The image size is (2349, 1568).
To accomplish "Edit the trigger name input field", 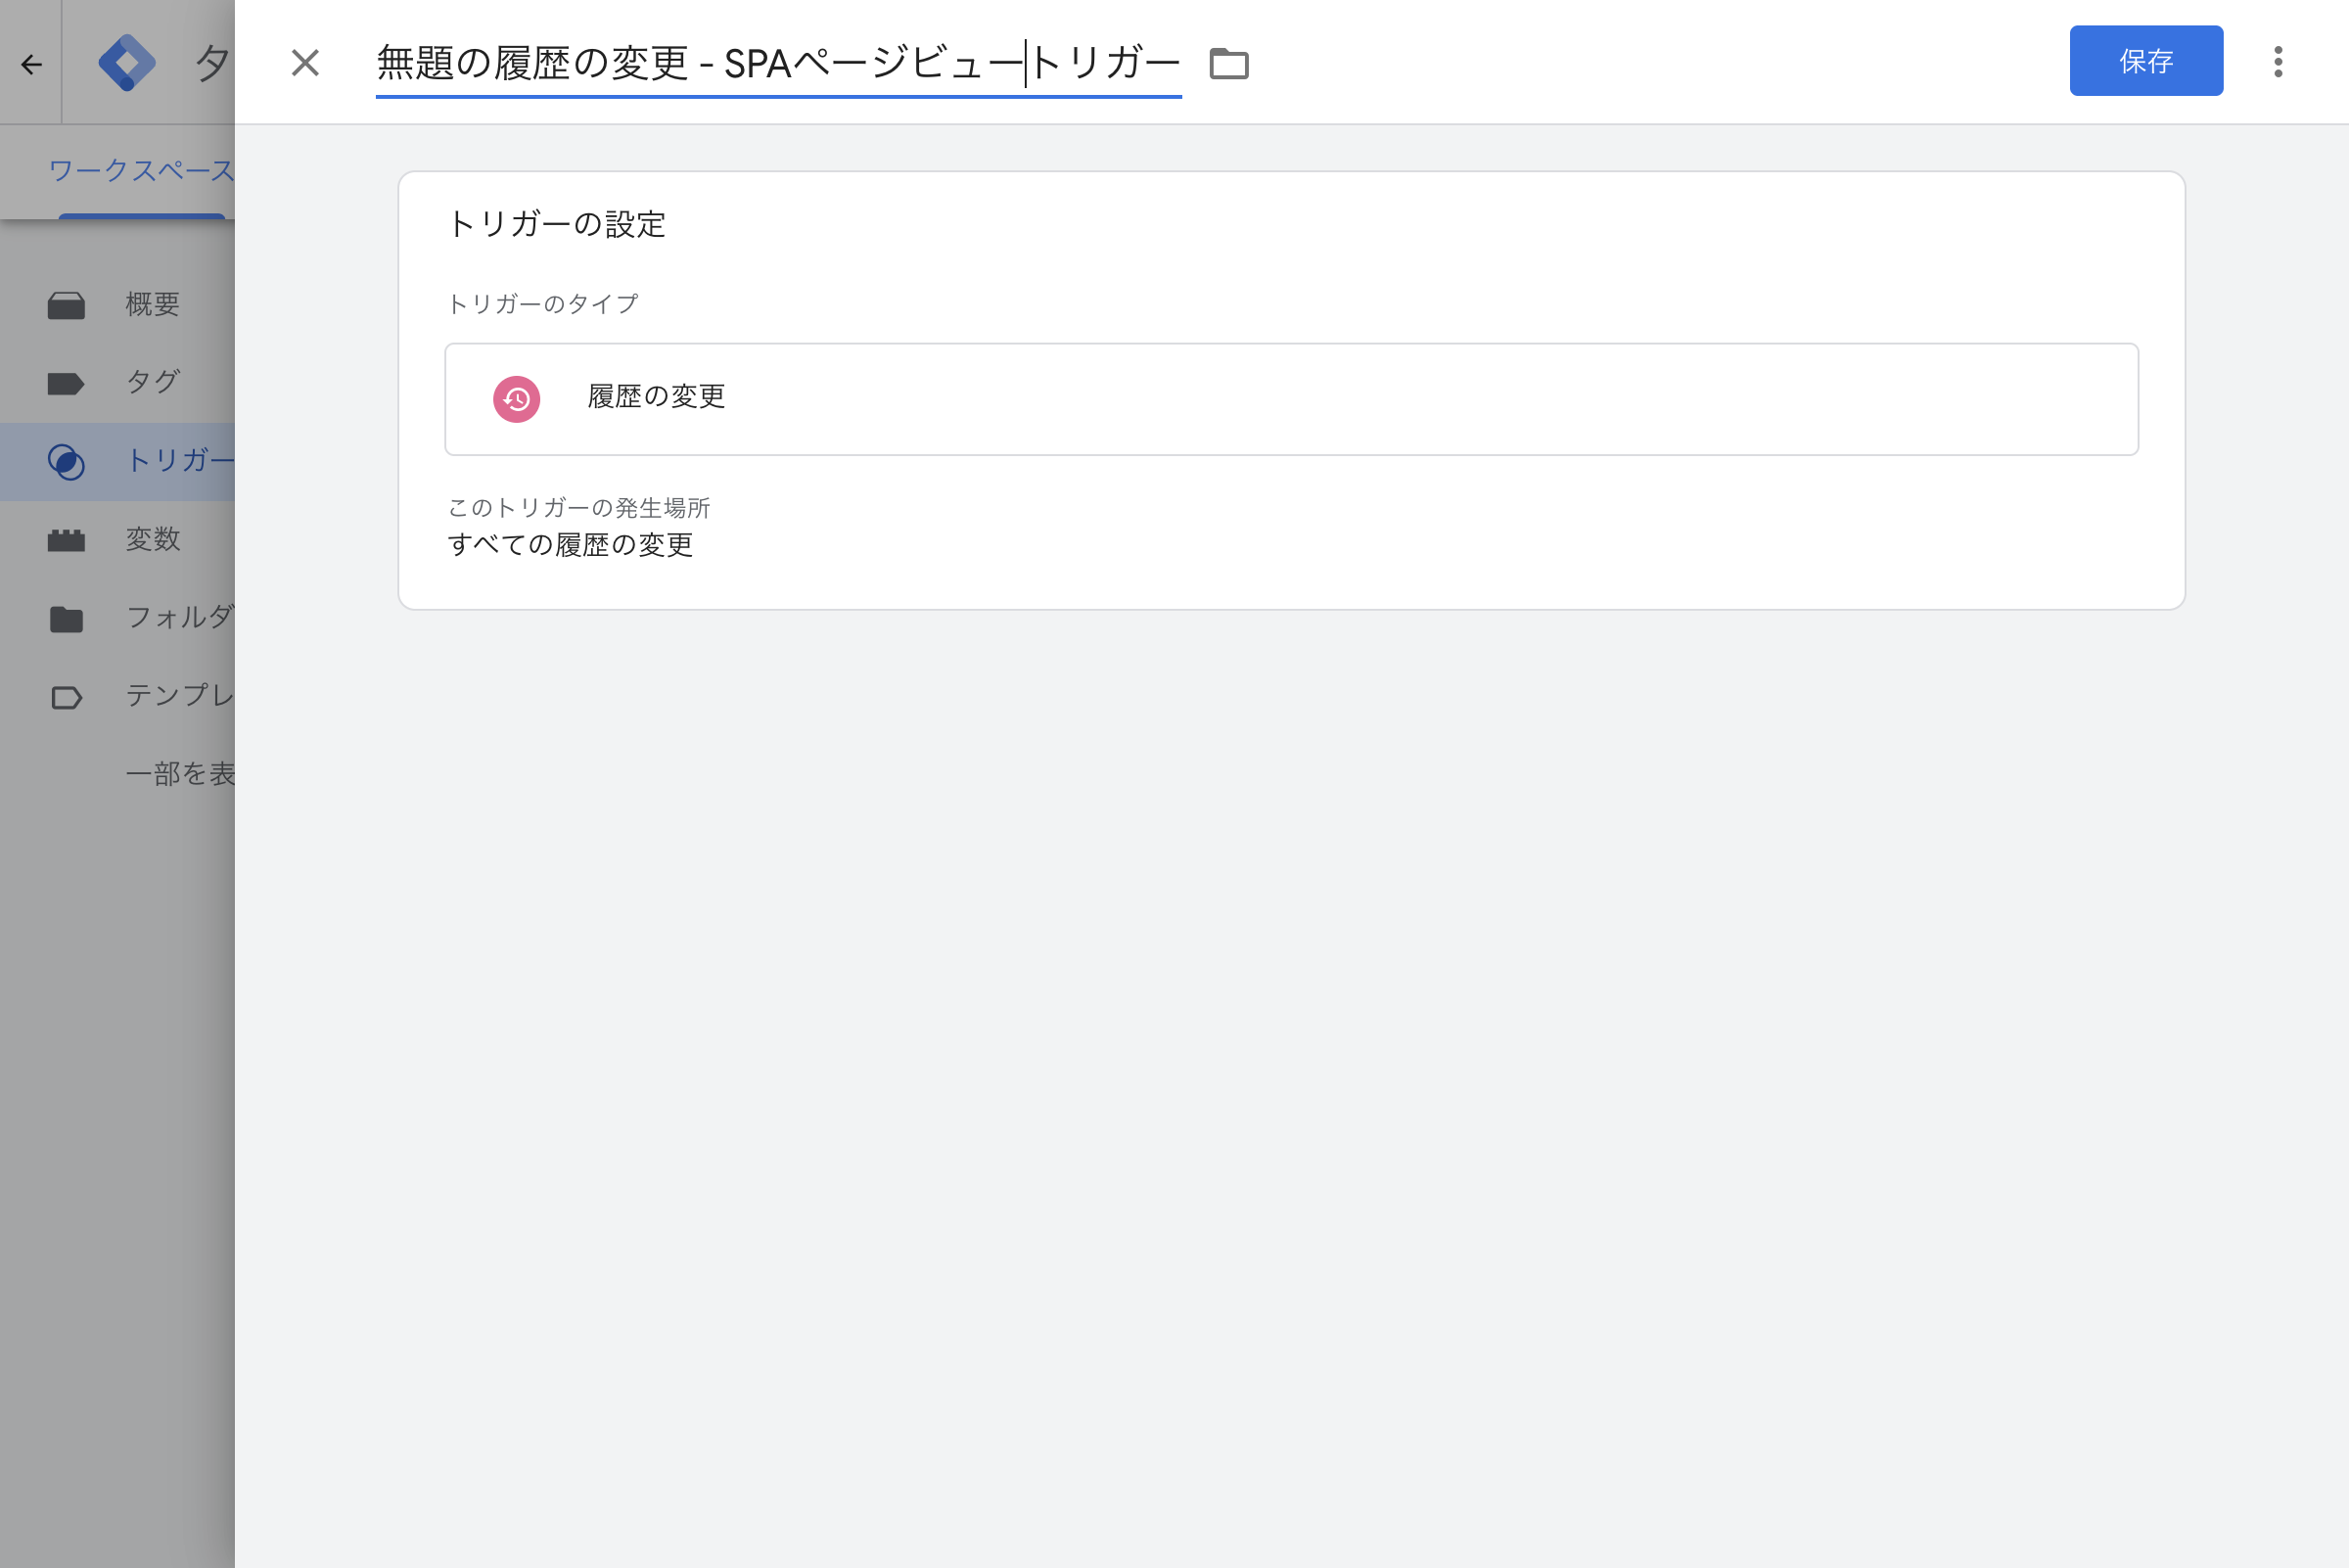I will [x=778, y=65].
